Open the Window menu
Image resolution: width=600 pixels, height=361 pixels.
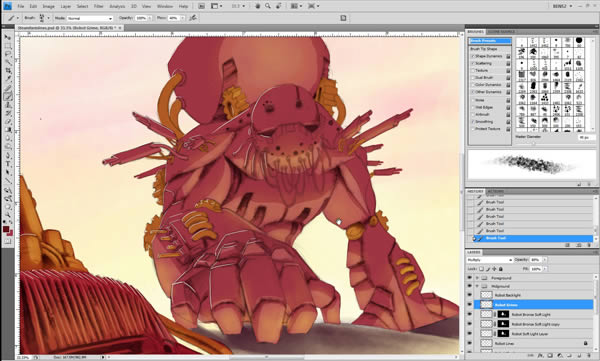click(x=165, y=7)
